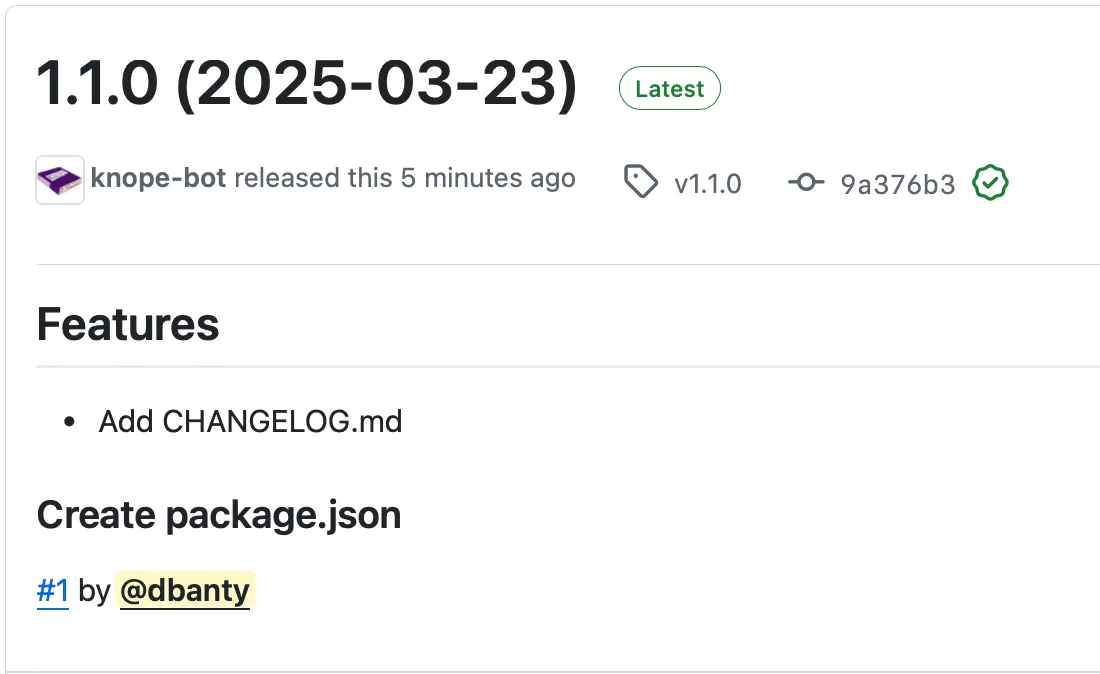Open pull request #1
Image resolution: width=1100 pixels, height=674 pixels.
(x=52, y=591)
